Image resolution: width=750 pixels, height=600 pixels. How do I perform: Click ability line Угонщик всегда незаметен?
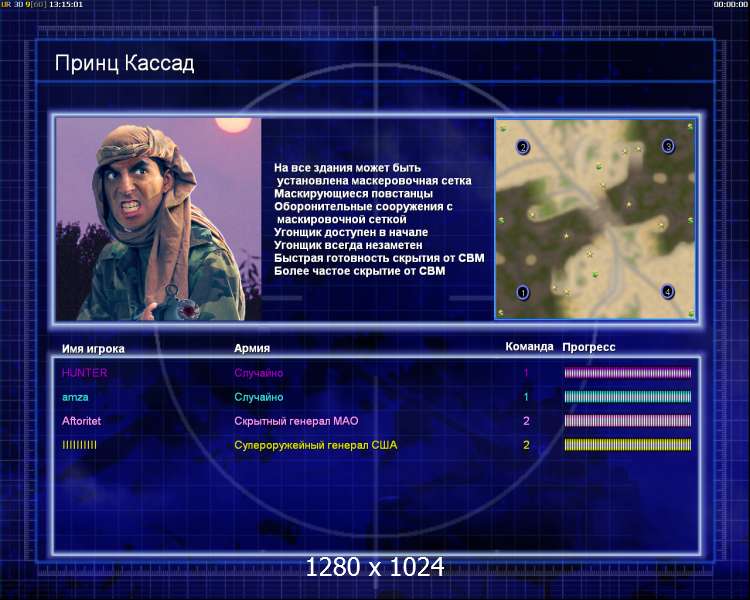pyautogui.click(x=348, y=245)
